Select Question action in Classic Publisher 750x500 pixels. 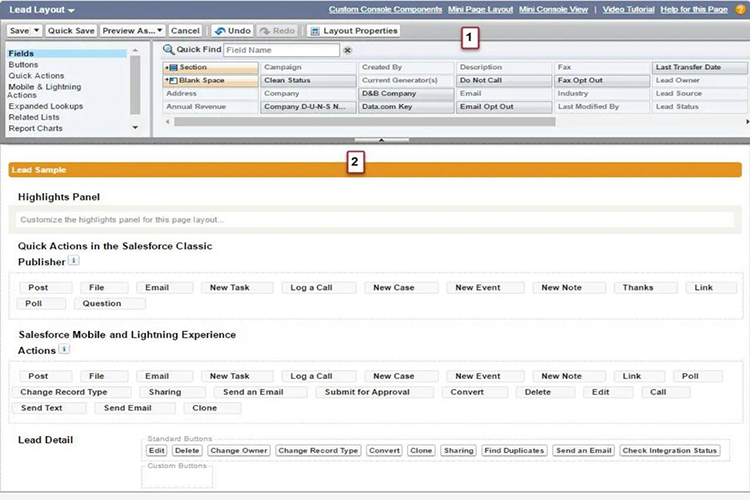110,303
